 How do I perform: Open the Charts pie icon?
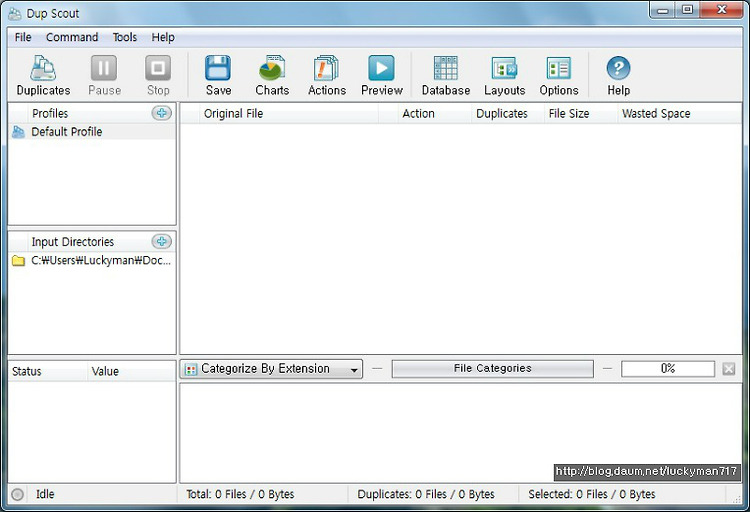272,68
